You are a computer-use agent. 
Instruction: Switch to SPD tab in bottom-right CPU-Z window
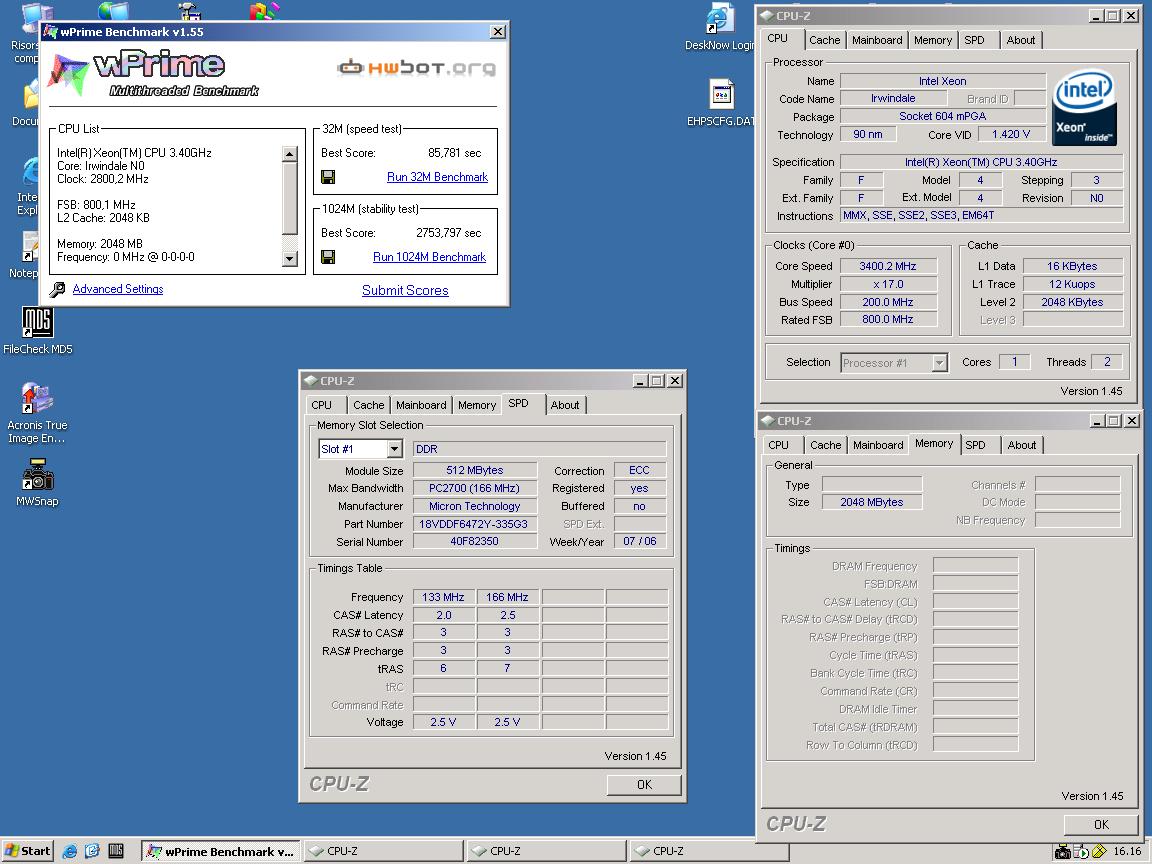[x=976, y=445]
